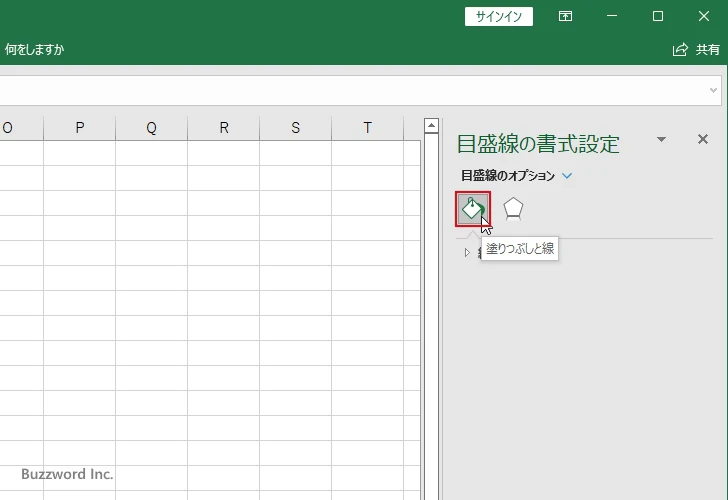Select column R header
728x500 pixels.
click(x=223, y=128)
